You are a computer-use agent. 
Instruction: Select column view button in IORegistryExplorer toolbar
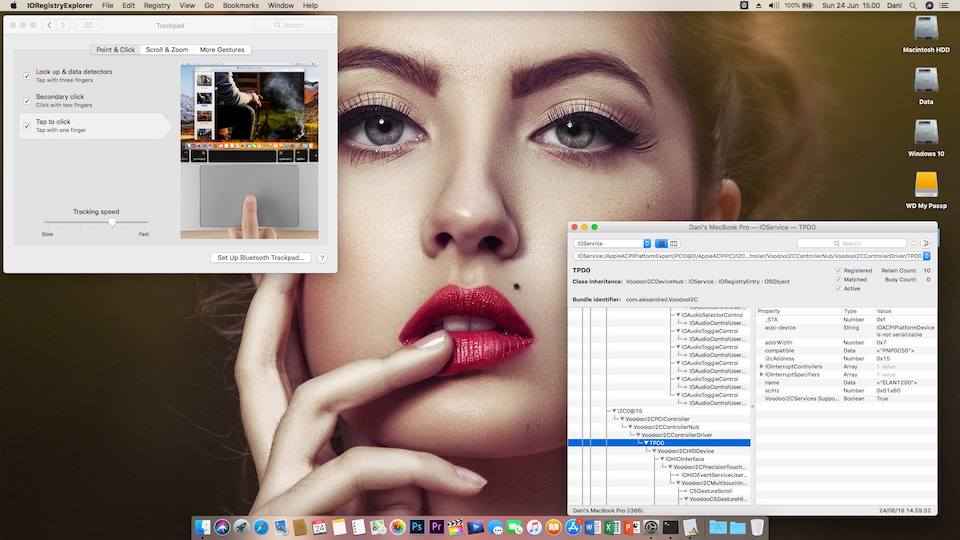[674, 244]
